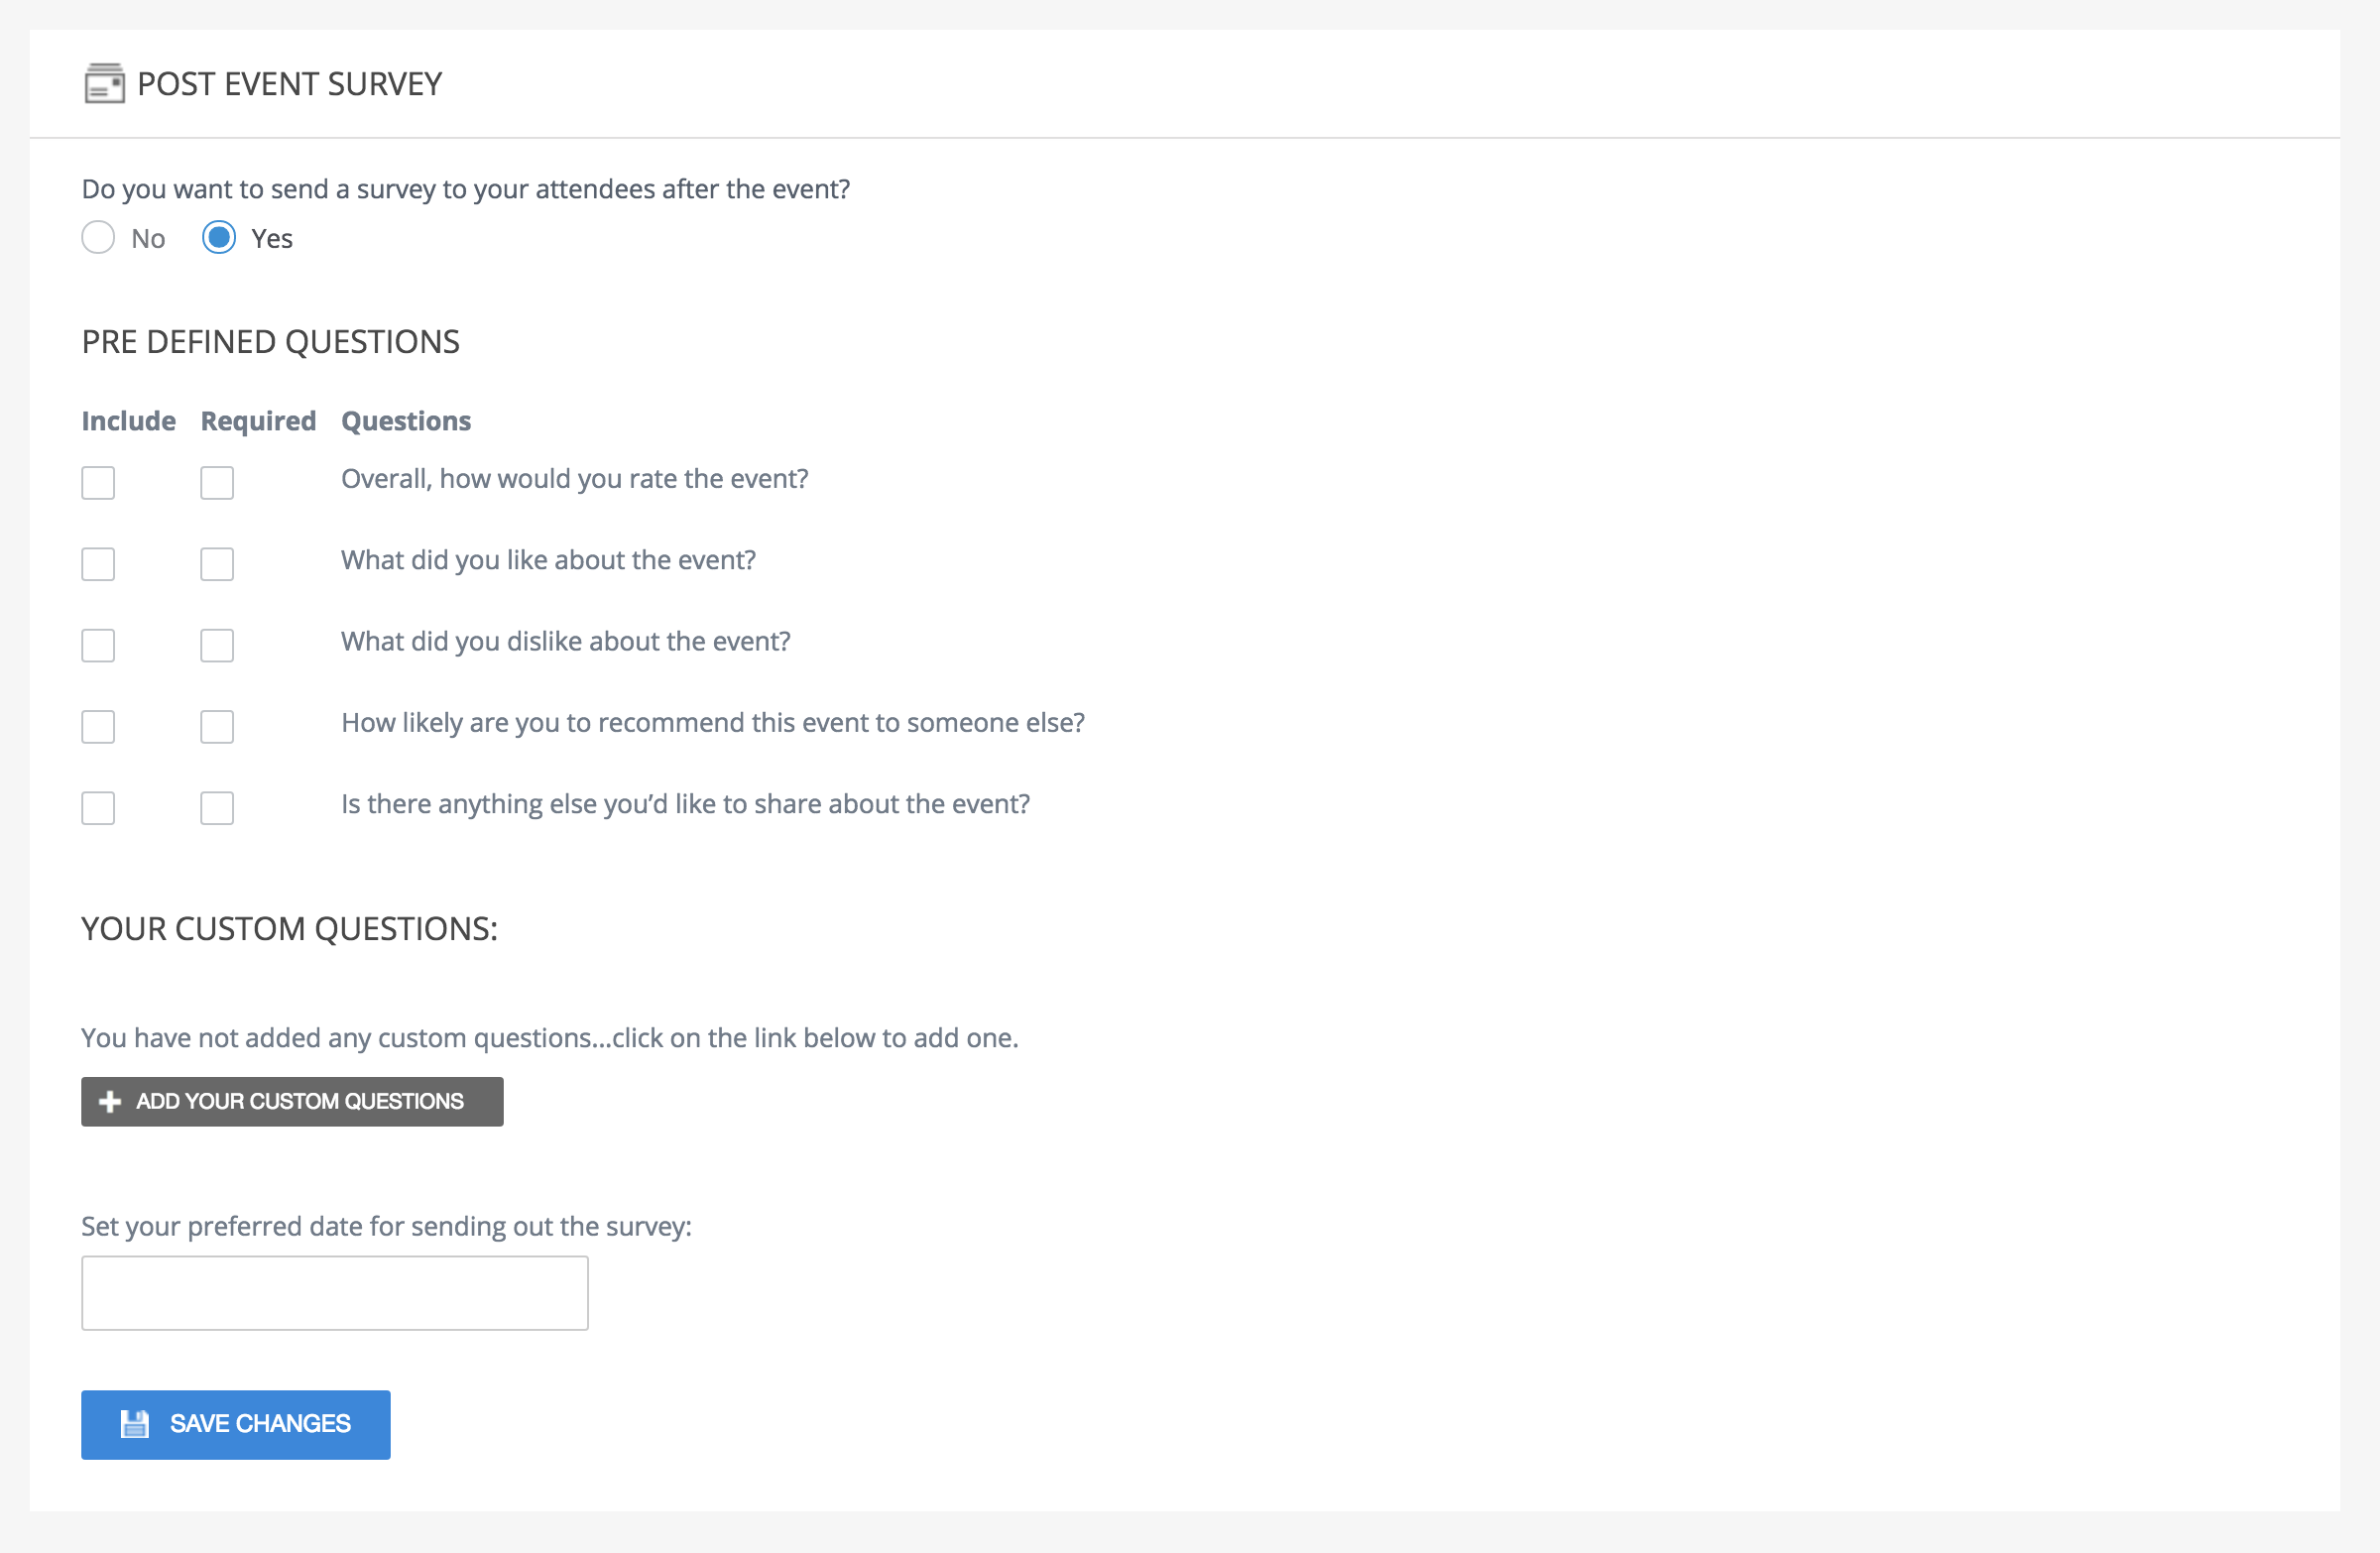Screen dimensions: 2380x1553
Task: Include 'Is there anything else' question
Action: pos(98,808)
